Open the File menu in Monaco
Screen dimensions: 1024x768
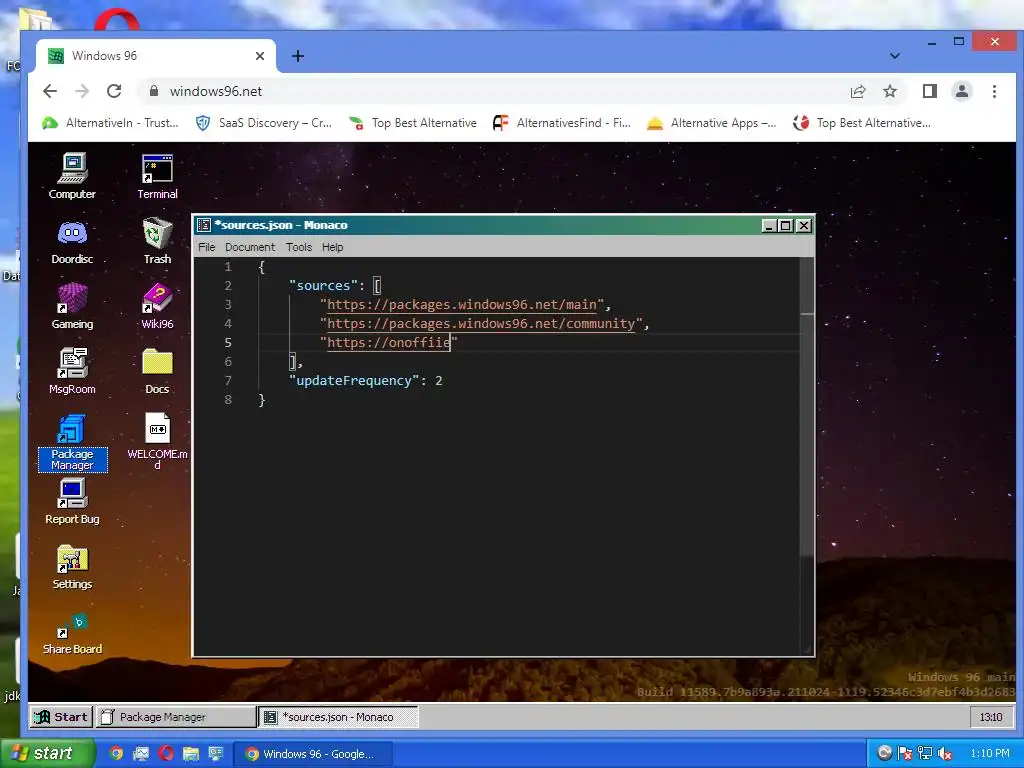click(206, 247)
